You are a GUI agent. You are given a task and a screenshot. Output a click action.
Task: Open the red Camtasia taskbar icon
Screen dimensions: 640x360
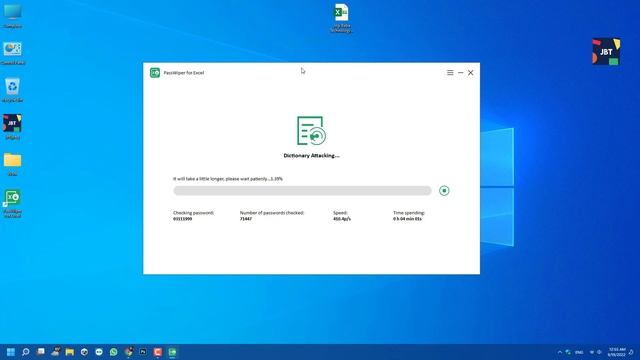[x=158, y=352]
